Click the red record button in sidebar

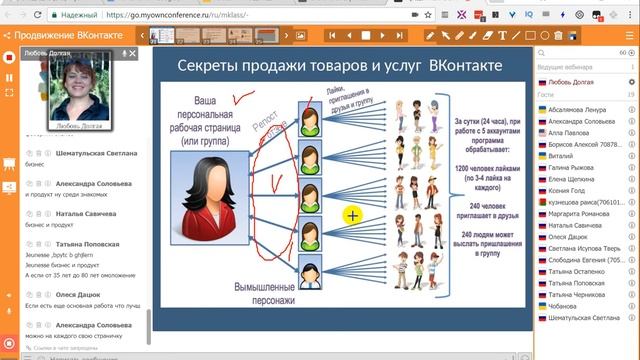point(9,58)
